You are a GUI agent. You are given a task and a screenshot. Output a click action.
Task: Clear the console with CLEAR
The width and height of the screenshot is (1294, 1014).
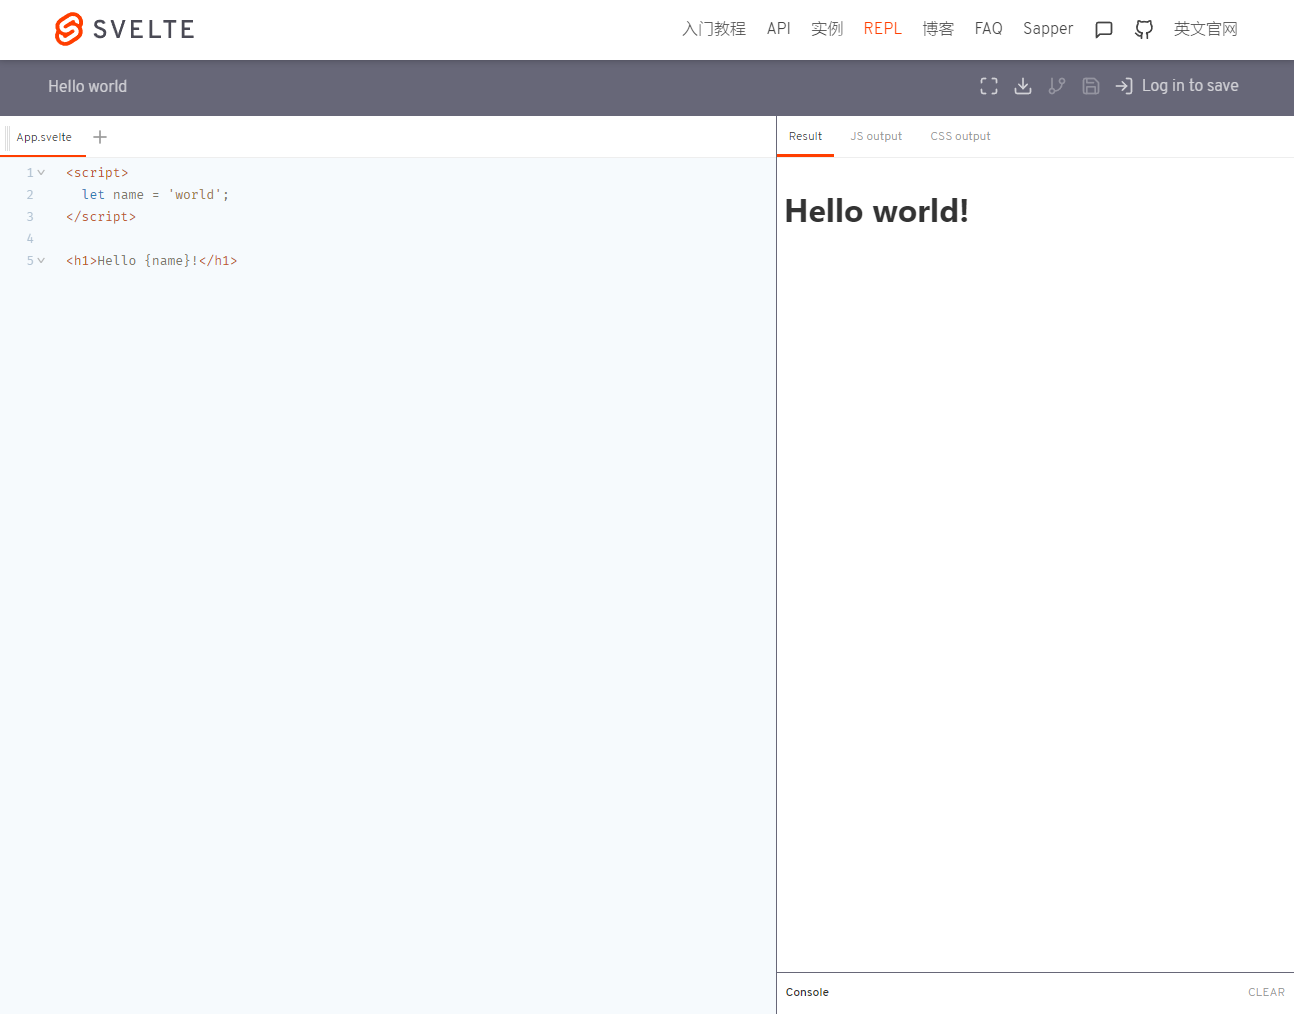click(x=1266, y=993)
